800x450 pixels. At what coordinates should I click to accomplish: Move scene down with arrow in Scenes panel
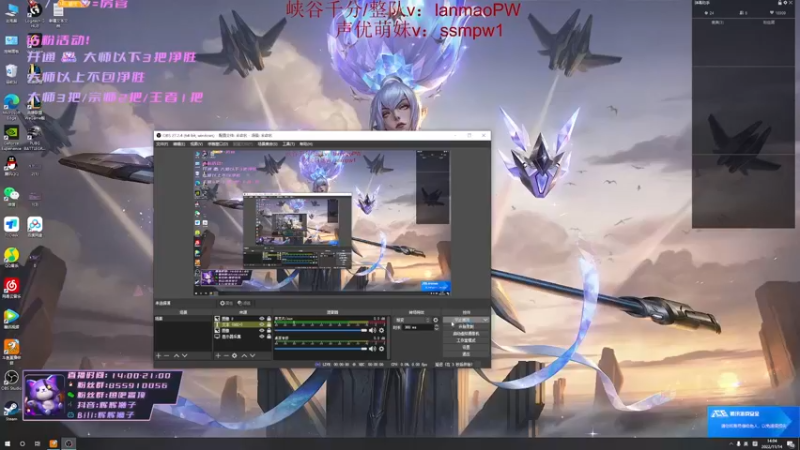tap(185, 356)
